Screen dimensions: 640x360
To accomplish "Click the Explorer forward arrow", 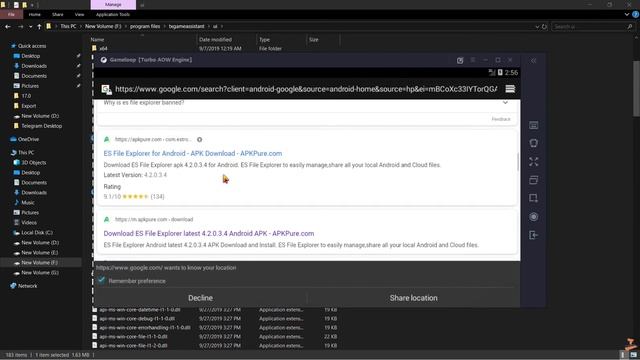I will coord(20,27).
